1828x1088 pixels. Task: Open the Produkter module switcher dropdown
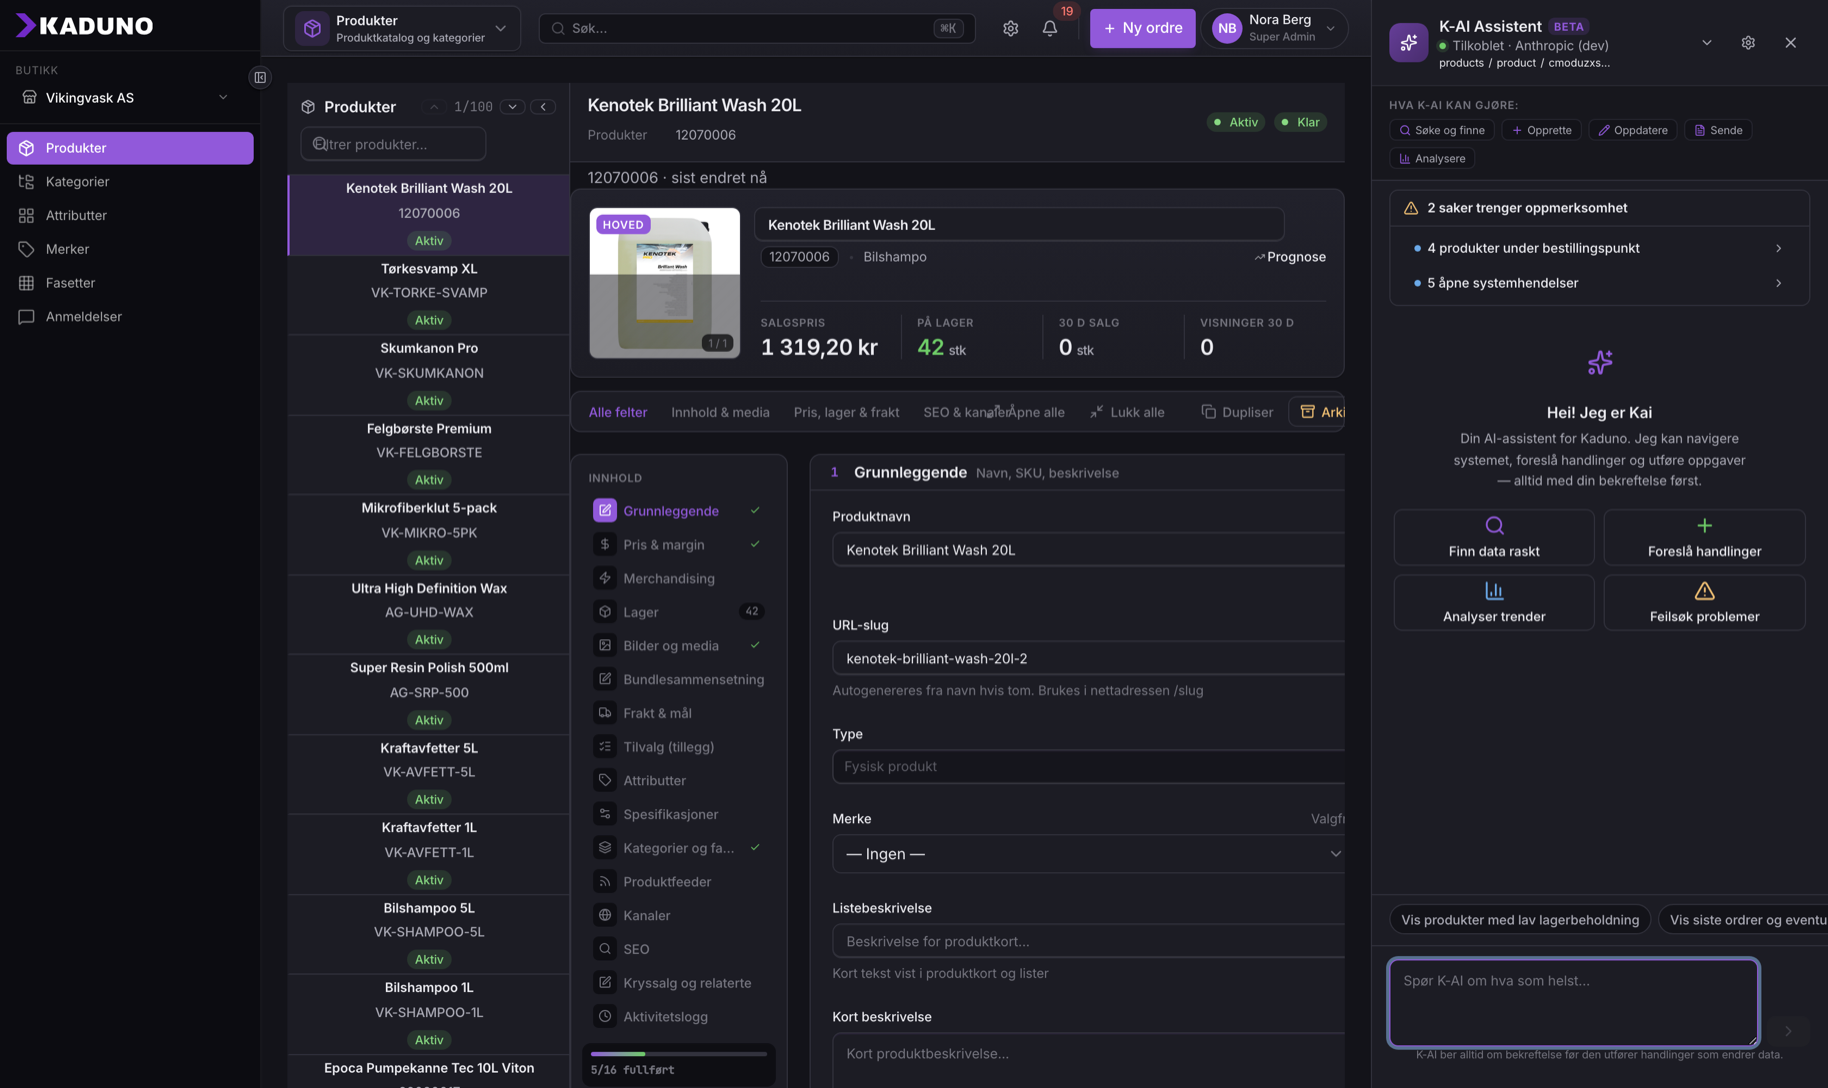pyautogui.click(x=402, y=28)
